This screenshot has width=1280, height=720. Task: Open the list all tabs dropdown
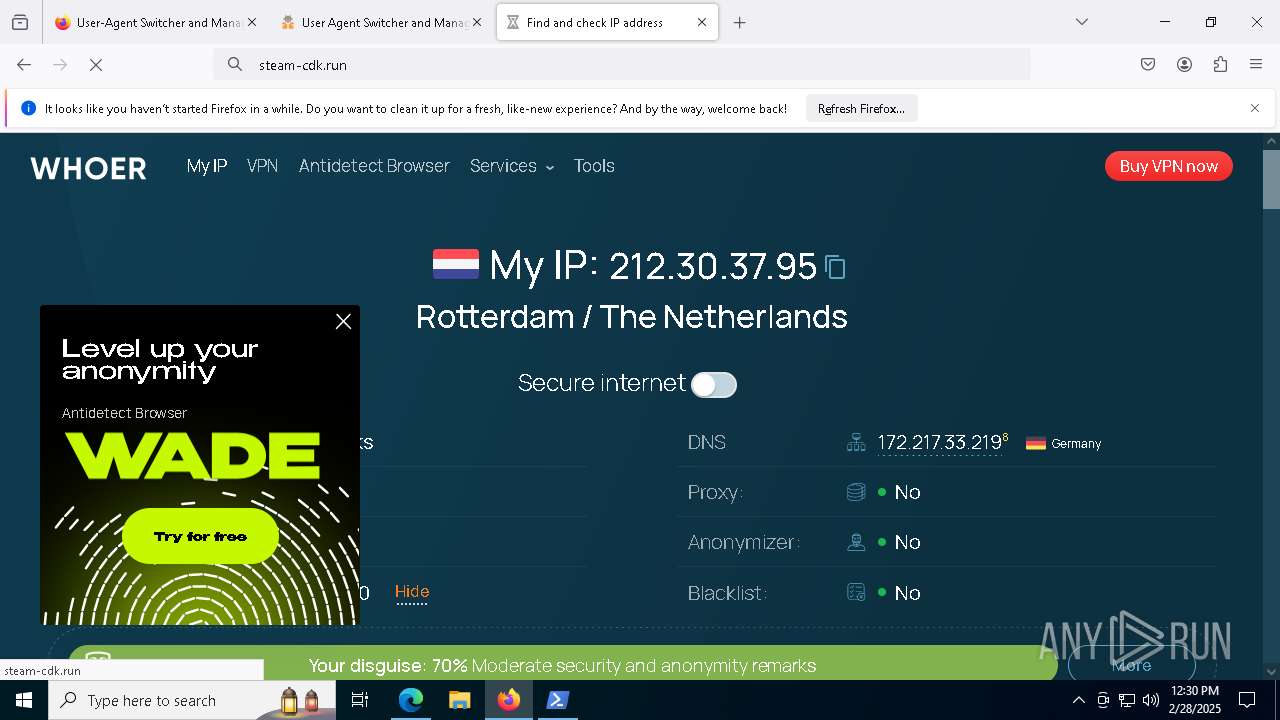click(1082, 22)
